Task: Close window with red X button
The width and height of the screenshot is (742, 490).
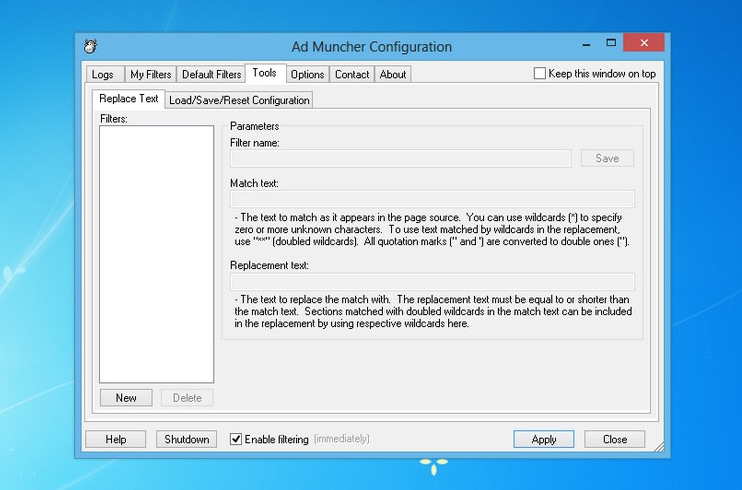Action: 644,43
